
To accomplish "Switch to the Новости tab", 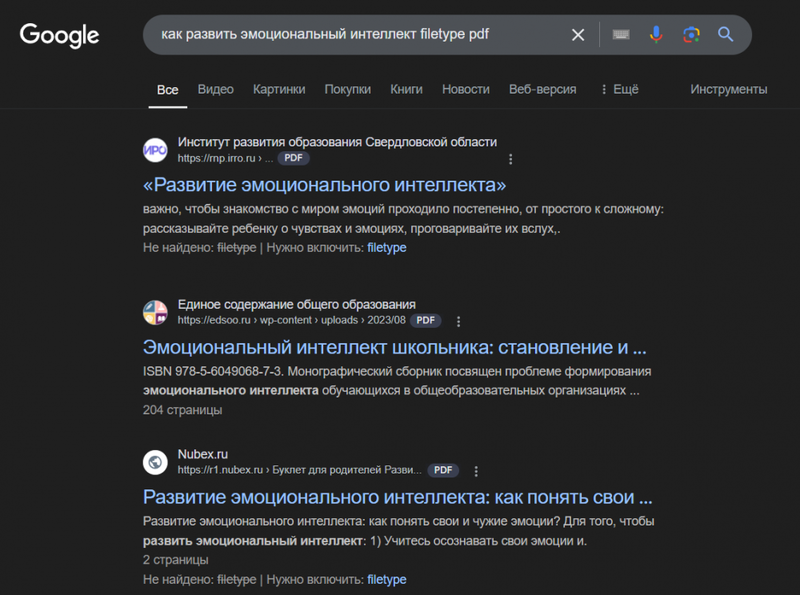I will point(465,89).
